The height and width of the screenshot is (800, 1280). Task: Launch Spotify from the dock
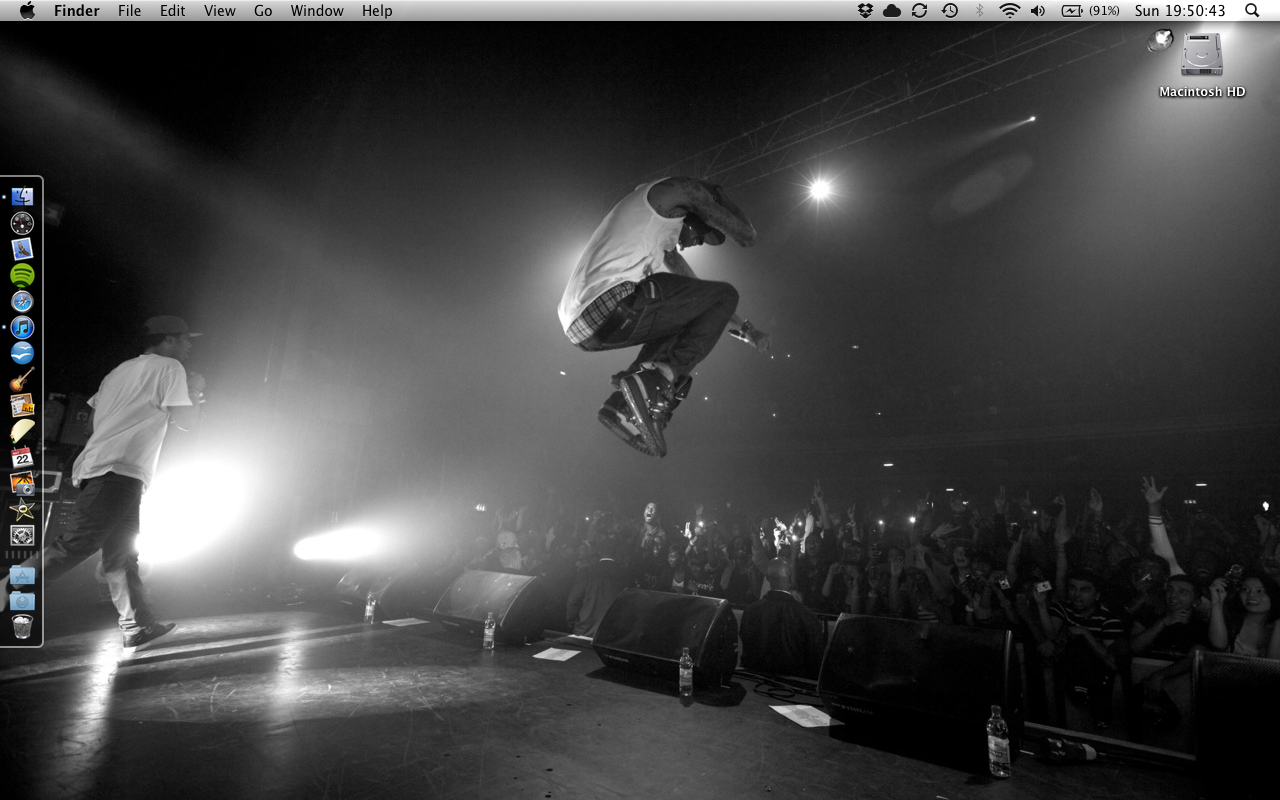pyautogui.click(x=22, y=275)
